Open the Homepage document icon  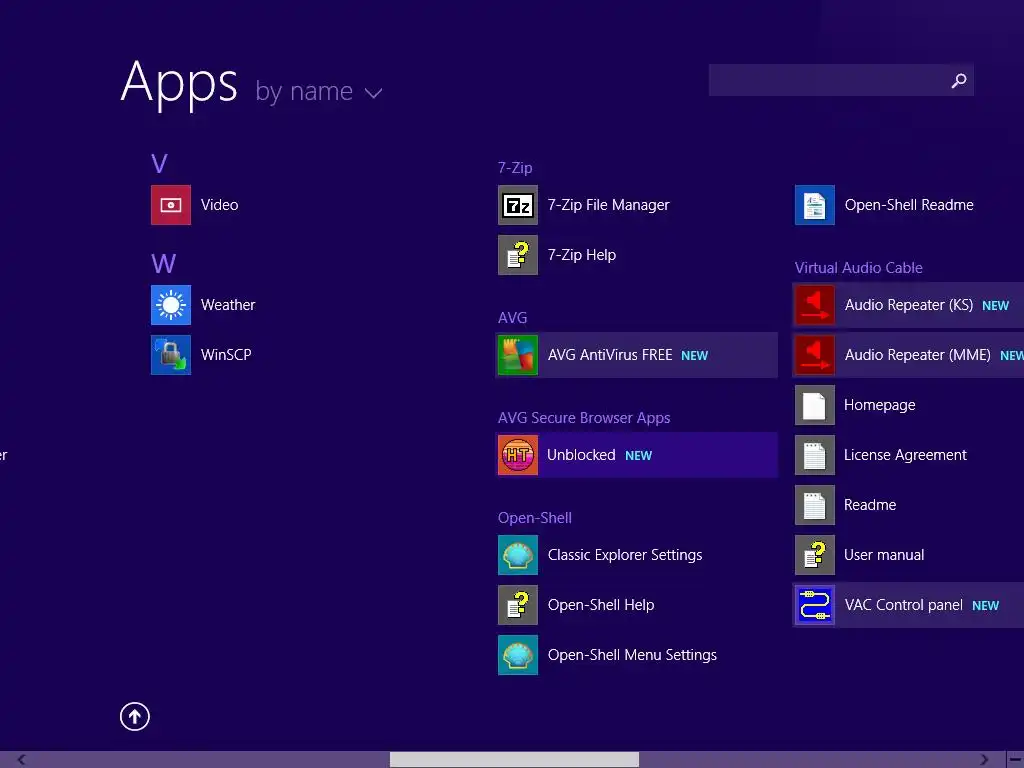pos(814,405)
